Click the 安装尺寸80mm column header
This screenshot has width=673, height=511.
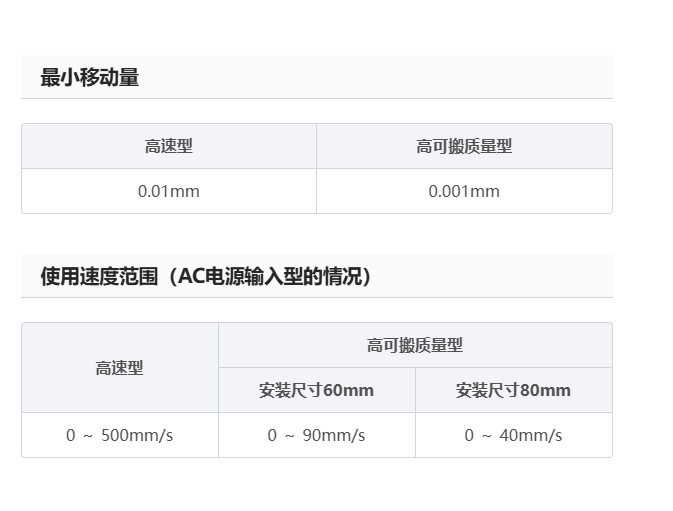pos(513,390)
